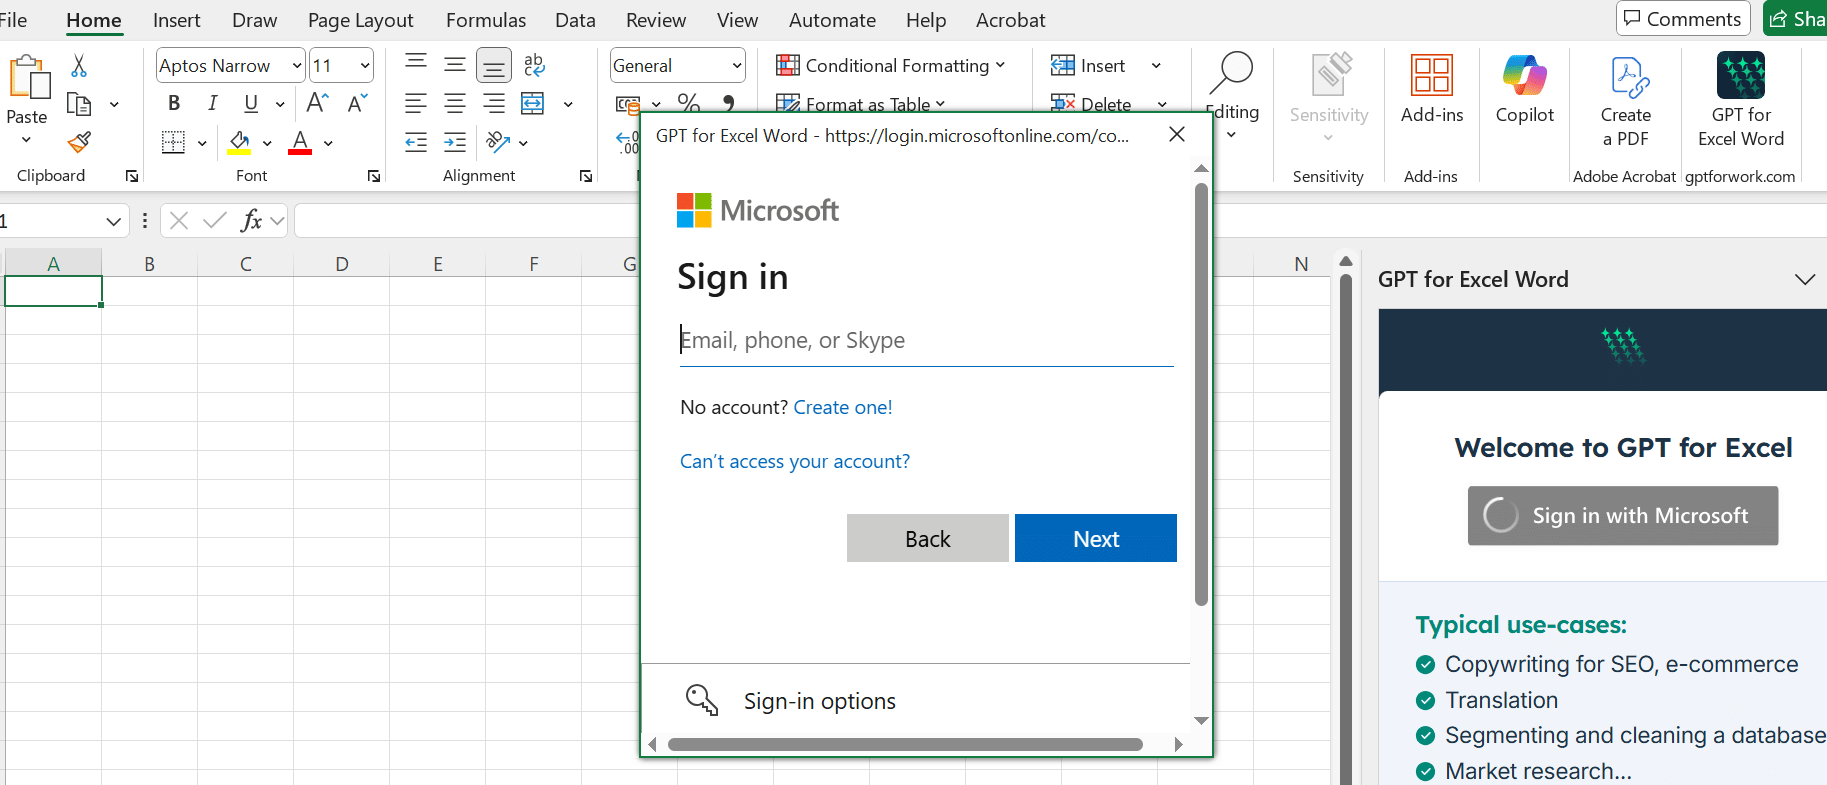The width and height of the screenshot is (1827, 785).
Task: Expand the Name Box dropdown
Action: point(113,221)
